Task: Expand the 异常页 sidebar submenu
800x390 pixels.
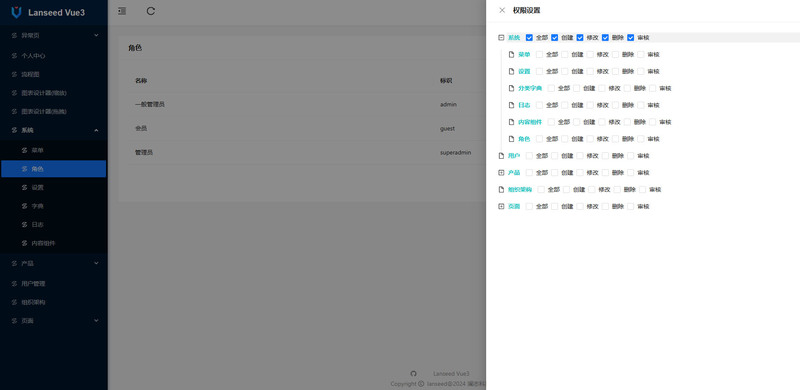Action: point(54,35)
